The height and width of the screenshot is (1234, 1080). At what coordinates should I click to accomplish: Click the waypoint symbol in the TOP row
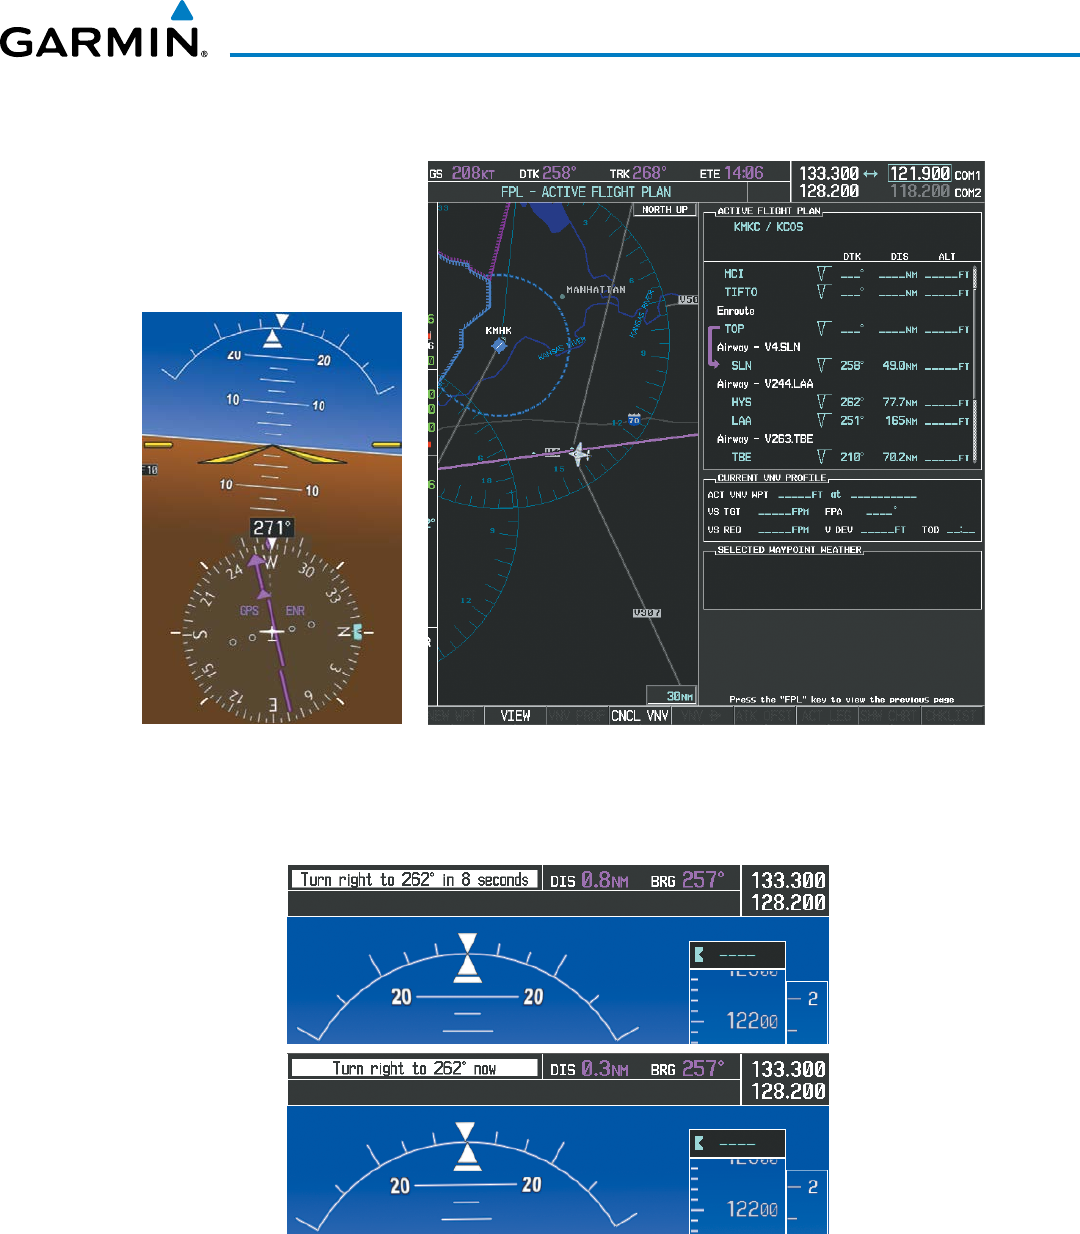point(823,328)
